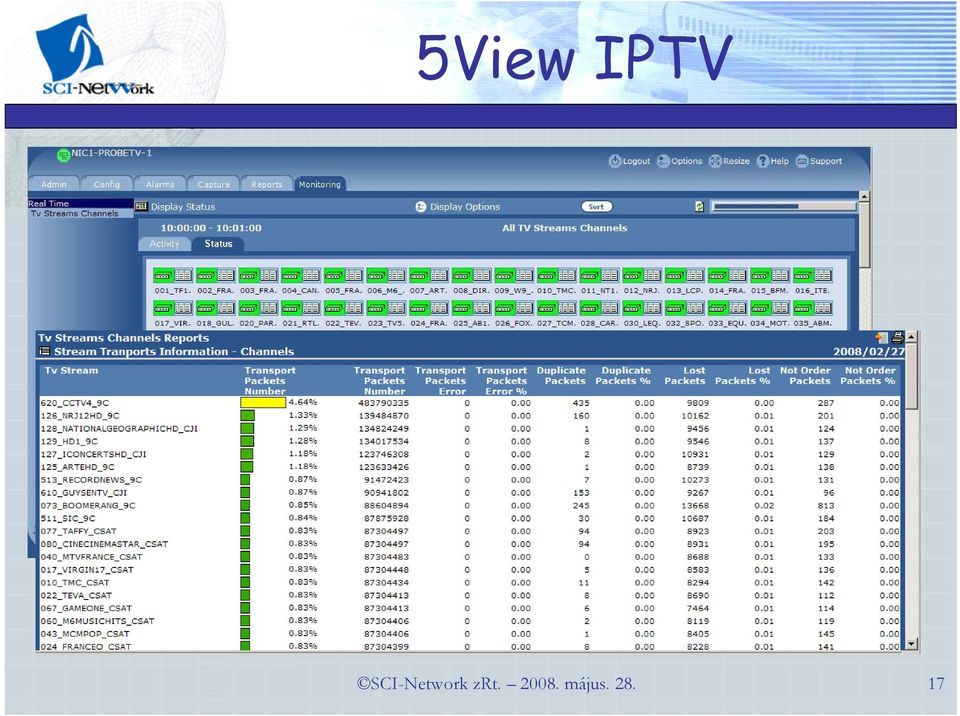The width and height of the screenshot is (960, 716).
Task: Click the yellow bar for 620_CCTV4_9C
Action: [263, 402]
